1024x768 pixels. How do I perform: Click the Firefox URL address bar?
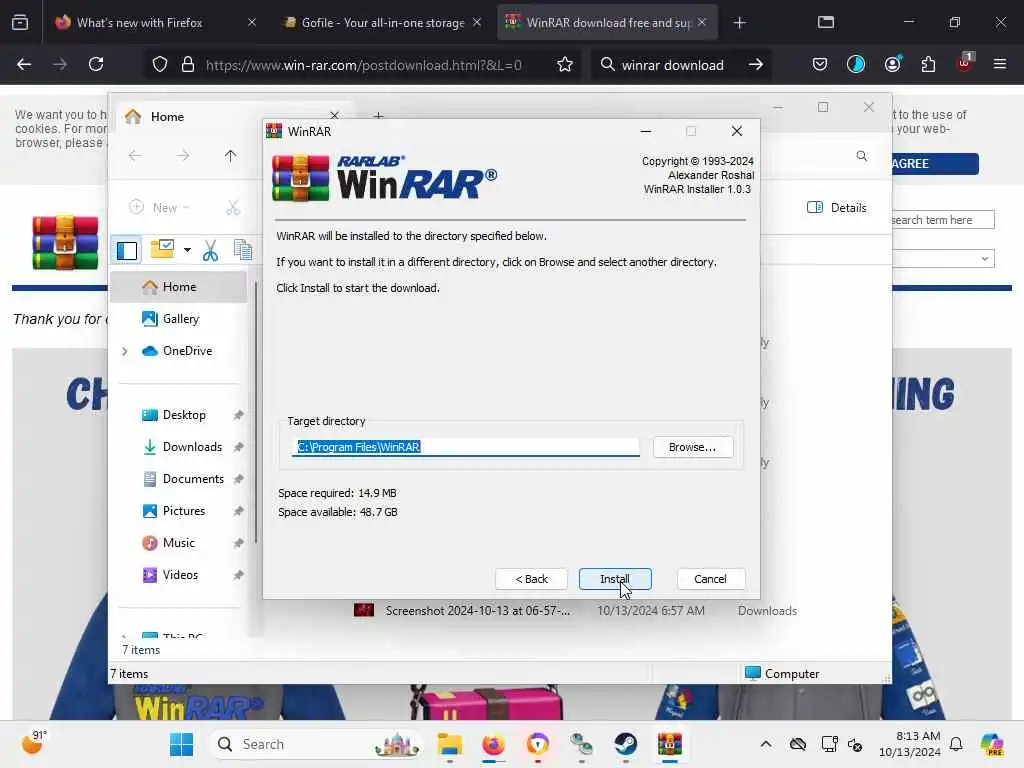click(x=363, y=65)
